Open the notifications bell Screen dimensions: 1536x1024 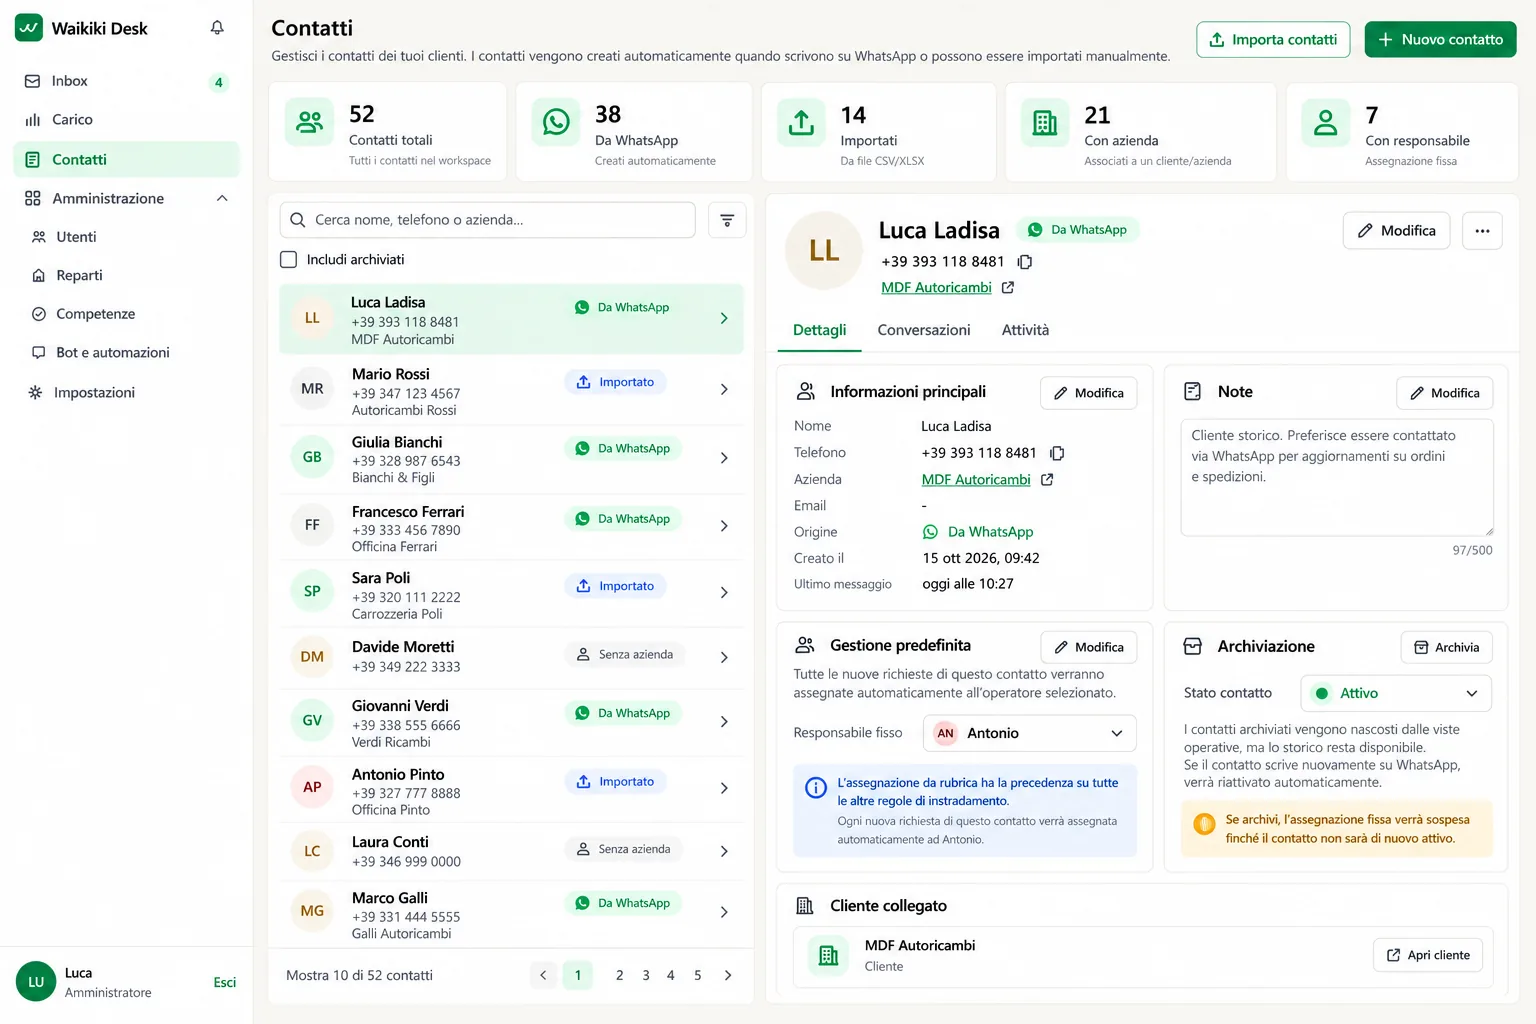coord(217,28)
